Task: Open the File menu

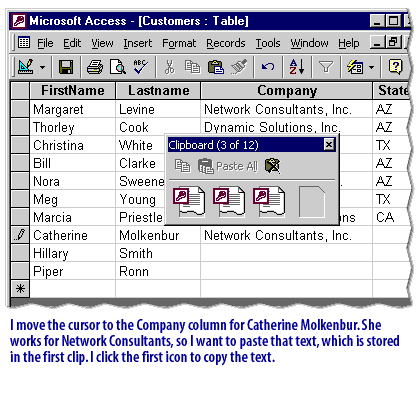Action: coord(45,43)
